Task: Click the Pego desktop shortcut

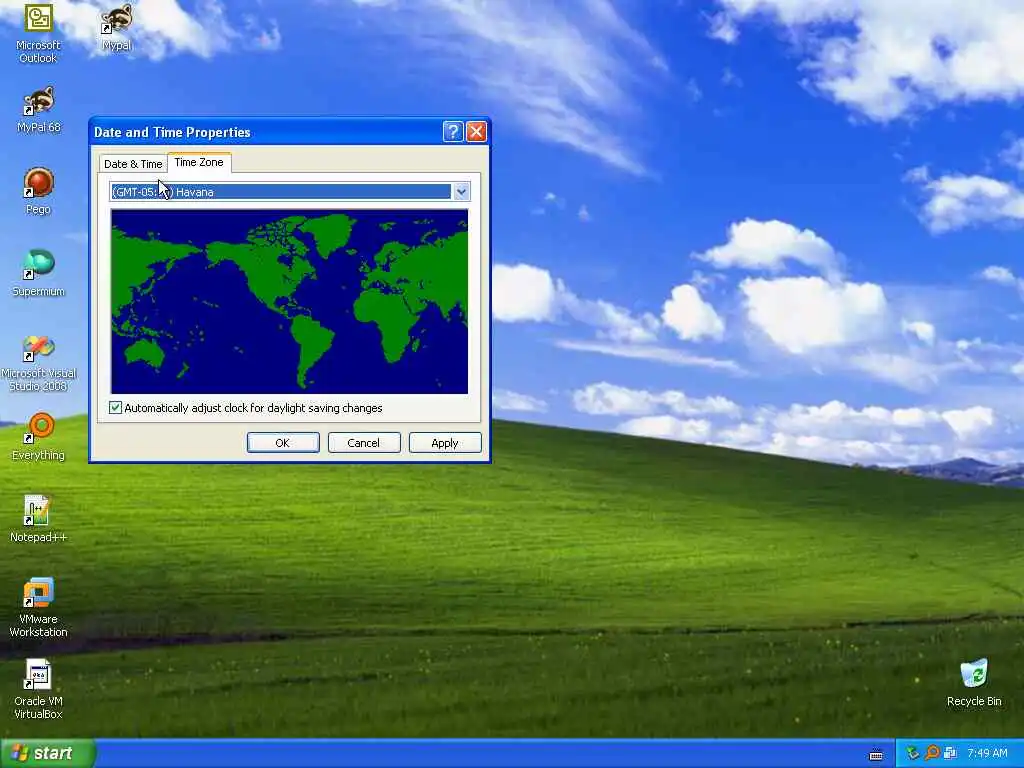Action: pos(38,191)
